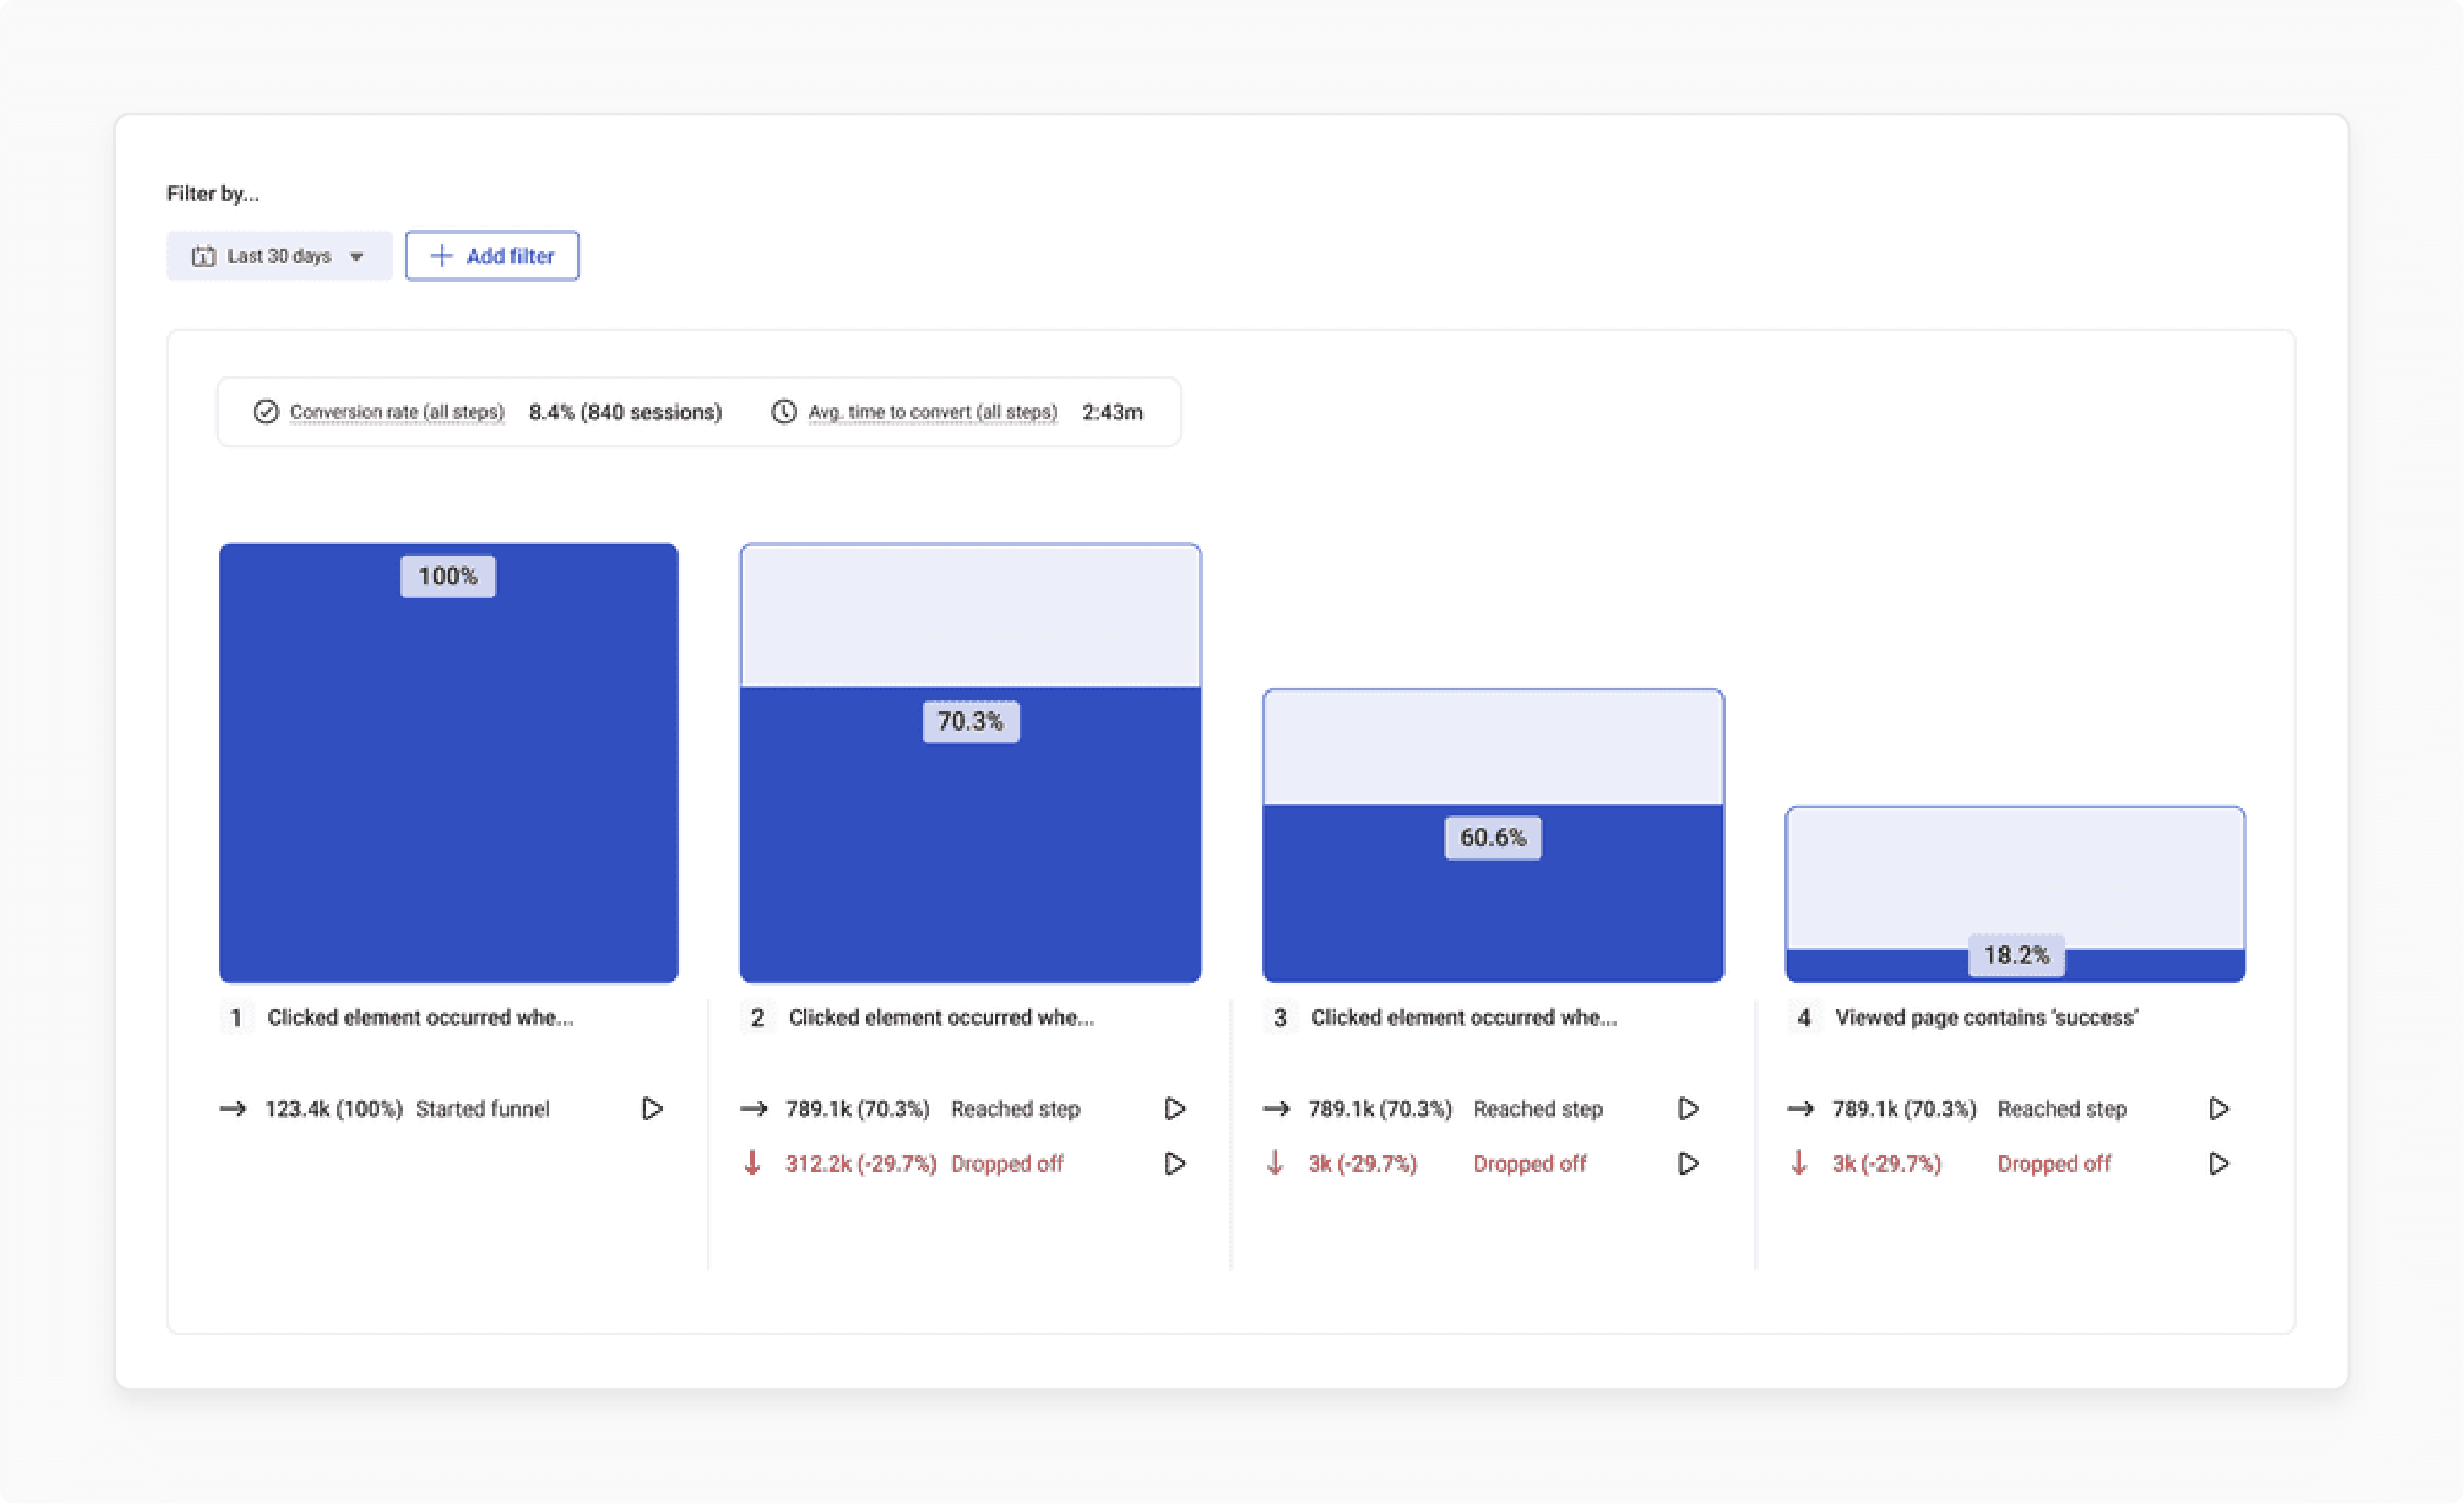This screenshot has width=2464, height=1504.
Task: Play sessions that dropped off at step 3
Action: pos(1688,1164)
